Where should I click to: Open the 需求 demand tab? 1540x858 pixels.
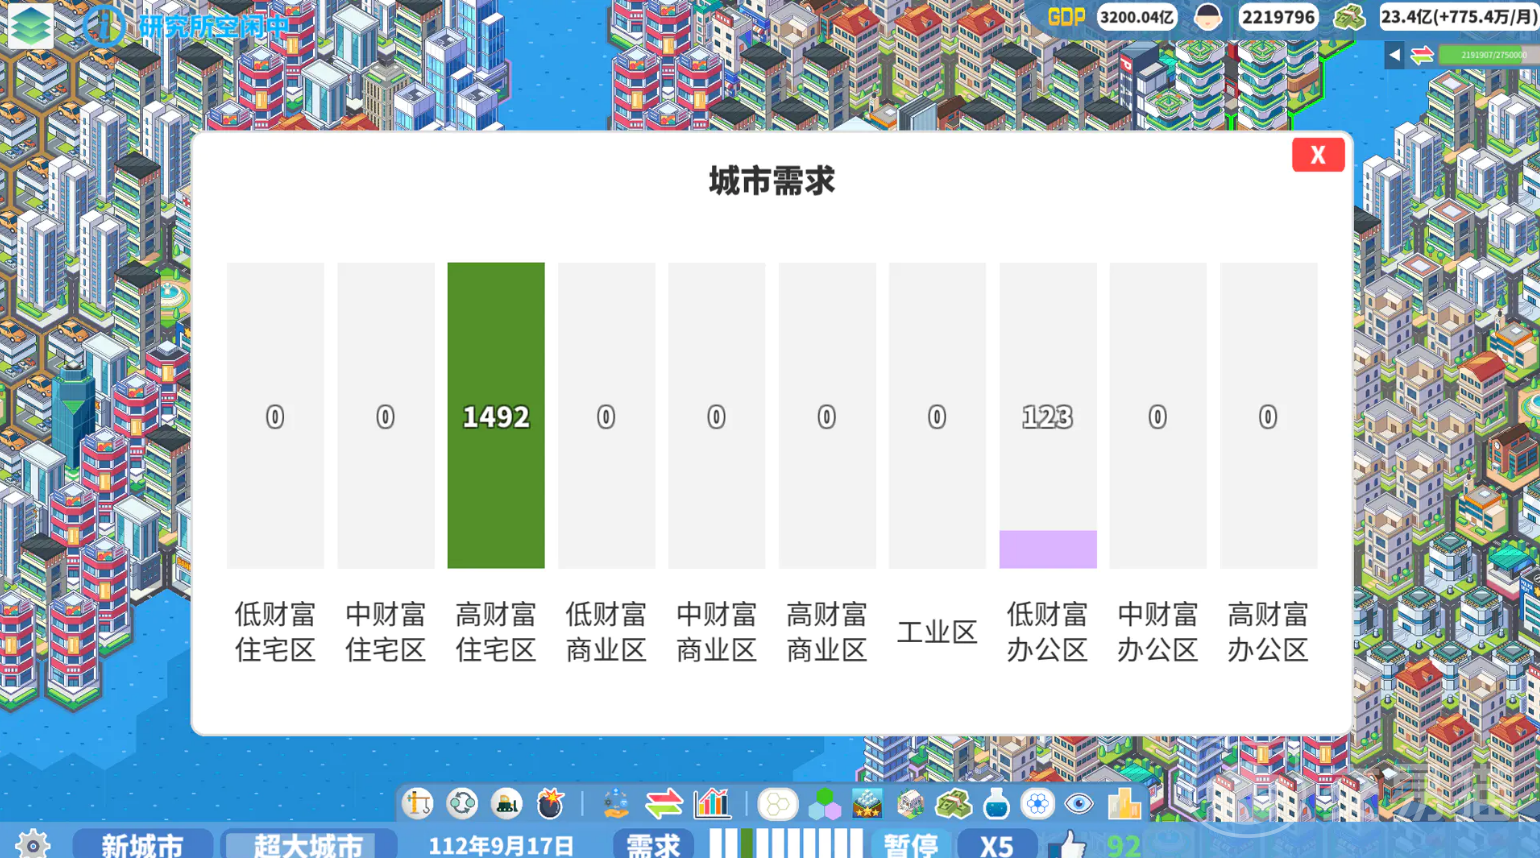coord(653,845)
